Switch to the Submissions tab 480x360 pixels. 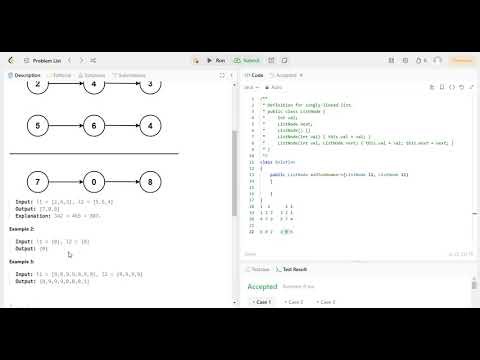pyautogui.click(x=129, y=75)
